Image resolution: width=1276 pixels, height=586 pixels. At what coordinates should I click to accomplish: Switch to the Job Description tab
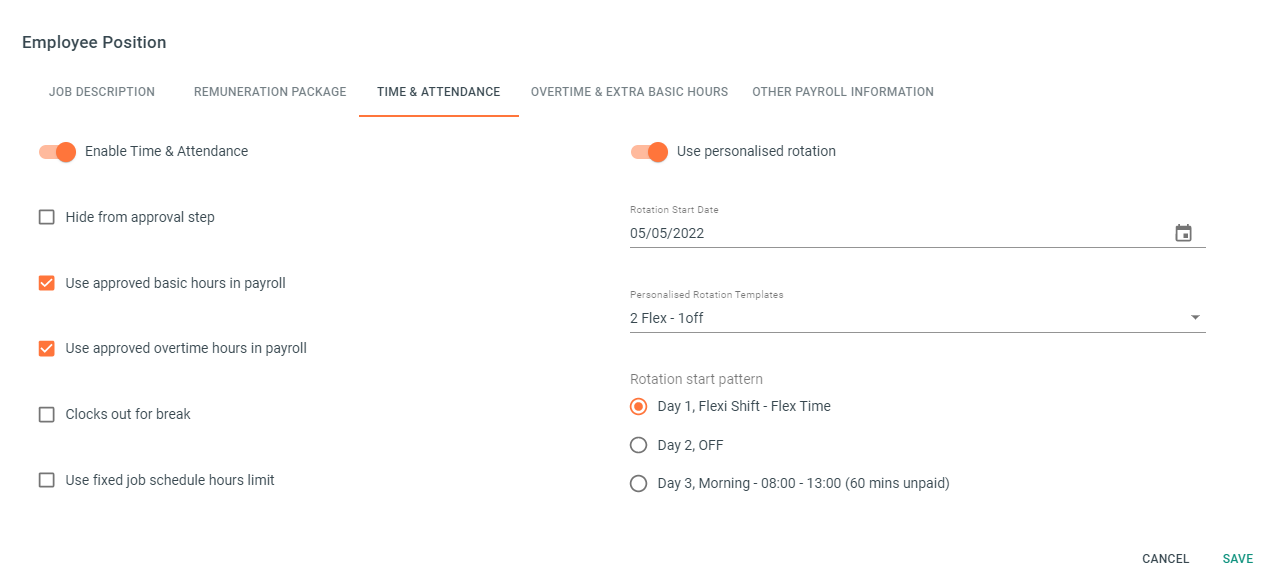(x=102, y=92)
